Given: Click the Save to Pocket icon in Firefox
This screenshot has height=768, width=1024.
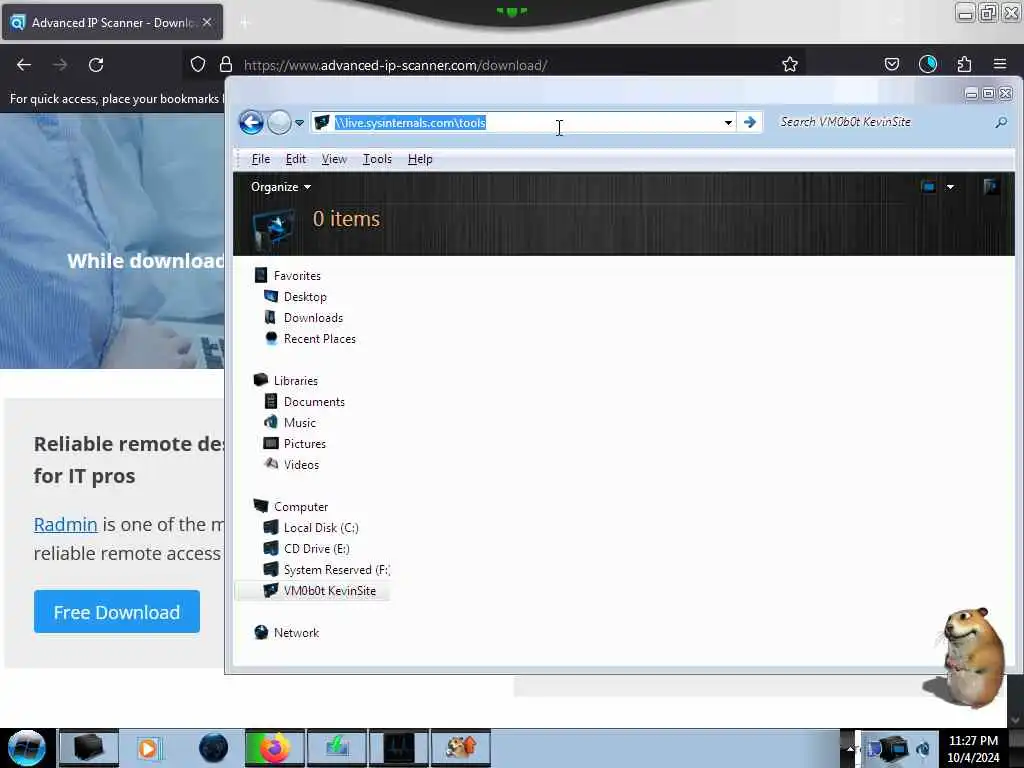Looking at the screenshot, I should click(x=892, y=64).
